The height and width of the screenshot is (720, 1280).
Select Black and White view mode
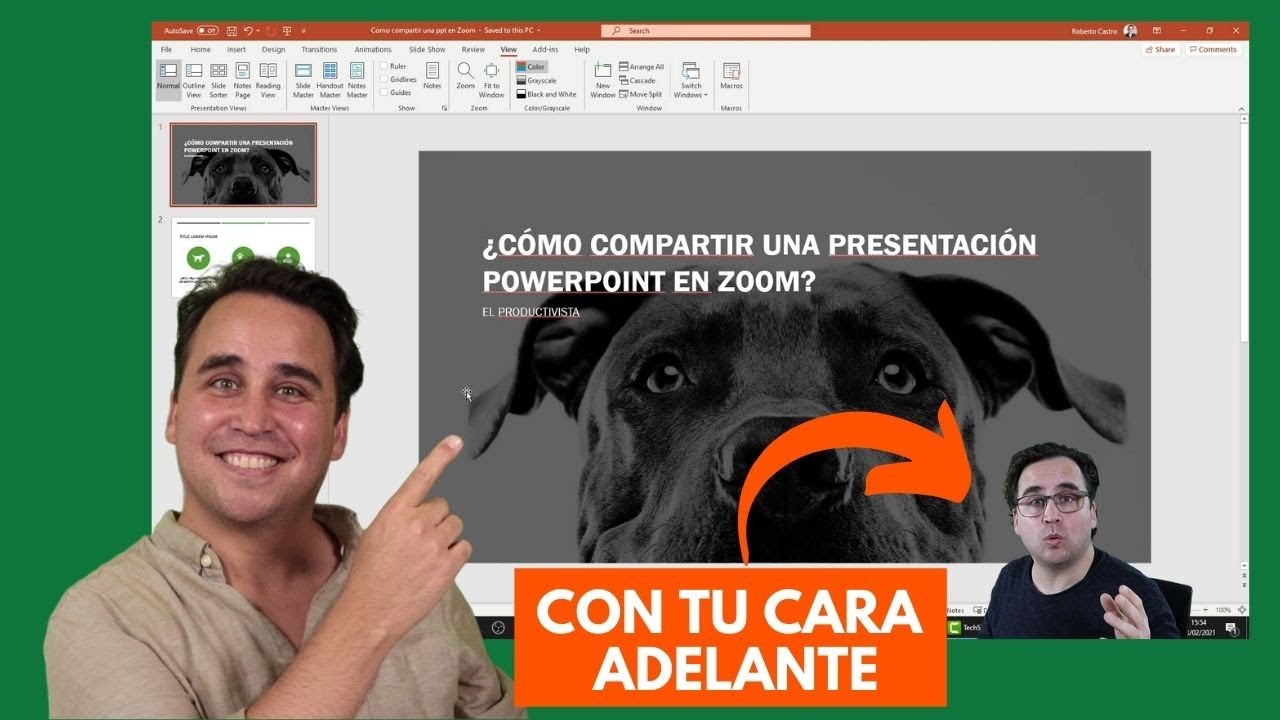[x=546, y=94]
